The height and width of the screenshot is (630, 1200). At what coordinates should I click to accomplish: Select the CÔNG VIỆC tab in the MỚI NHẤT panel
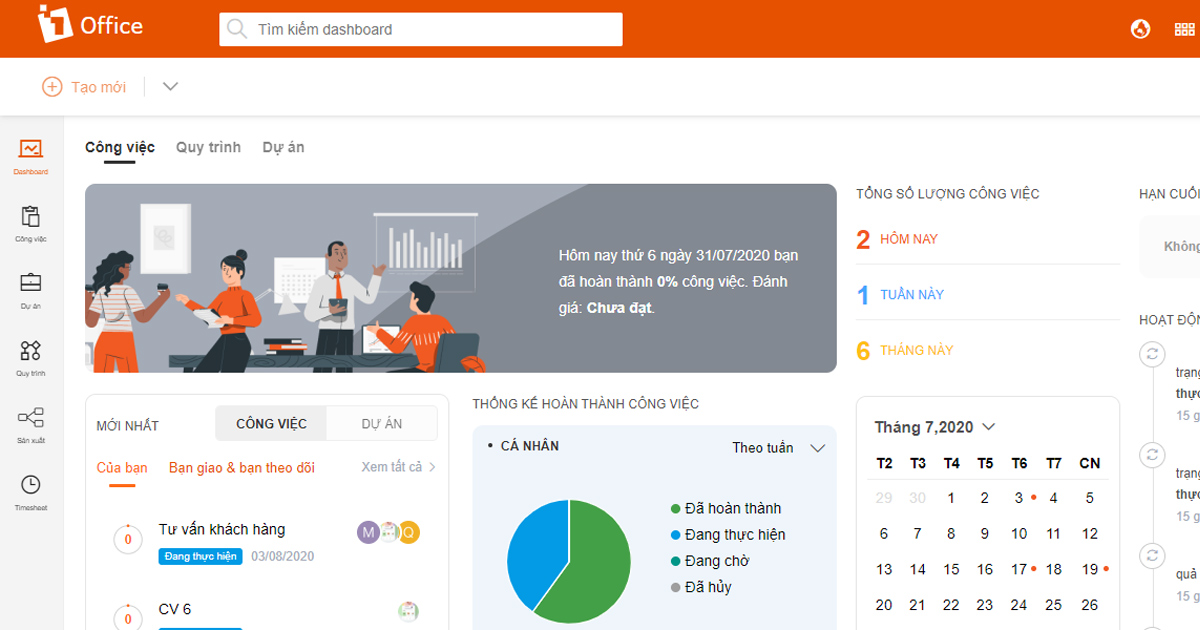[270, 423]
